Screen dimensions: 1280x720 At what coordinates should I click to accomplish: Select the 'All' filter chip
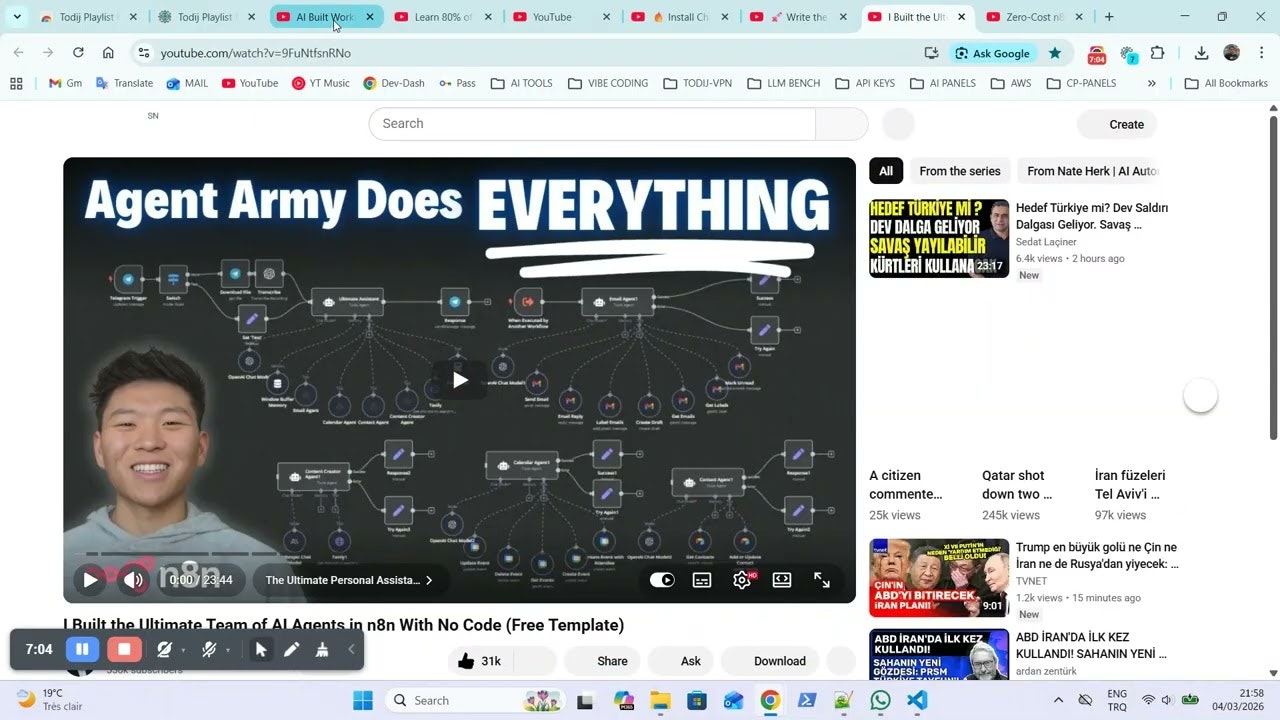click(886, 171)
